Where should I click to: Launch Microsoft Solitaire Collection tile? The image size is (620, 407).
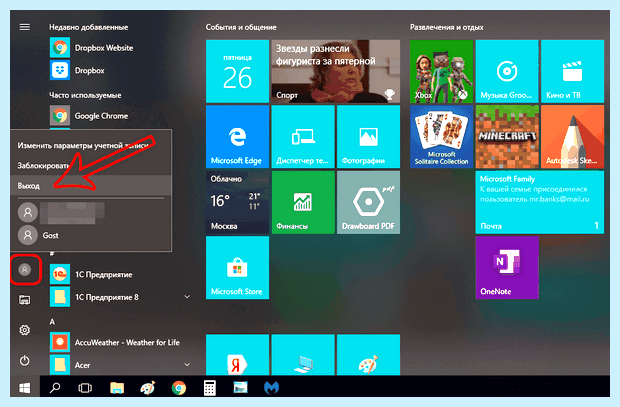pos(441,137)
